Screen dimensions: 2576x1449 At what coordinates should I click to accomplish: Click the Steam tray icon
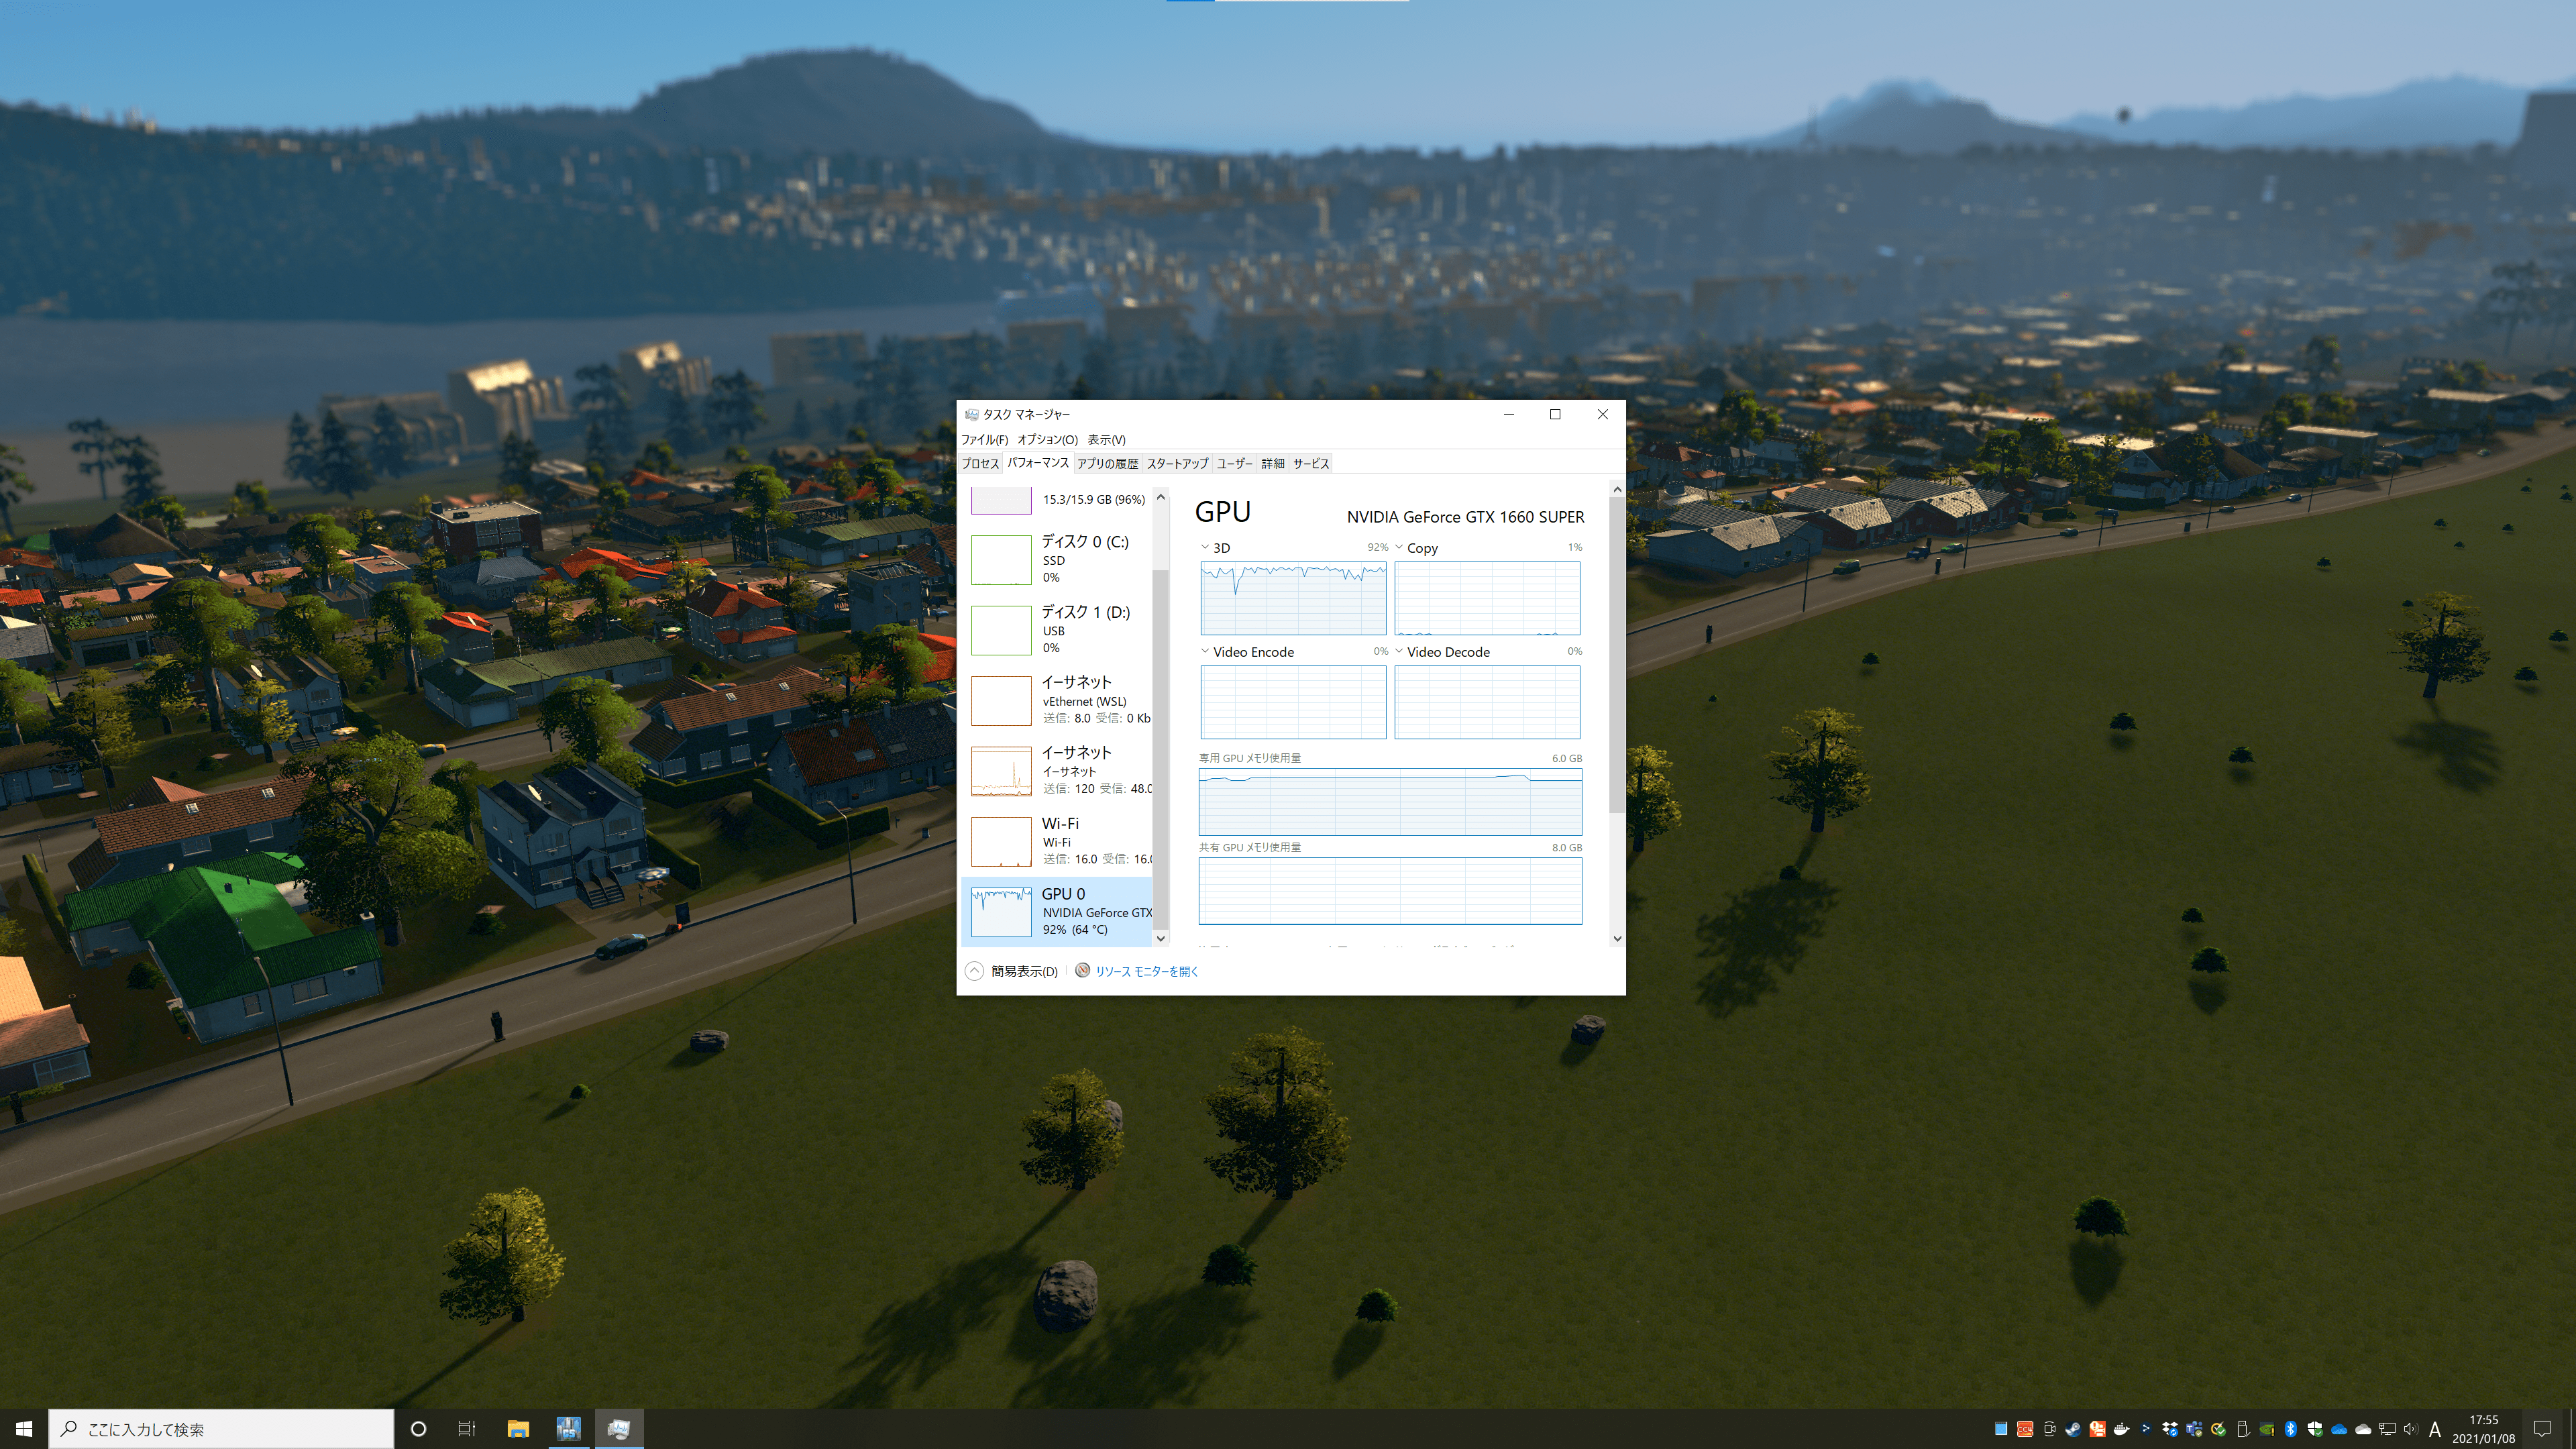pyautogui.click(x=2073, y=1429)
